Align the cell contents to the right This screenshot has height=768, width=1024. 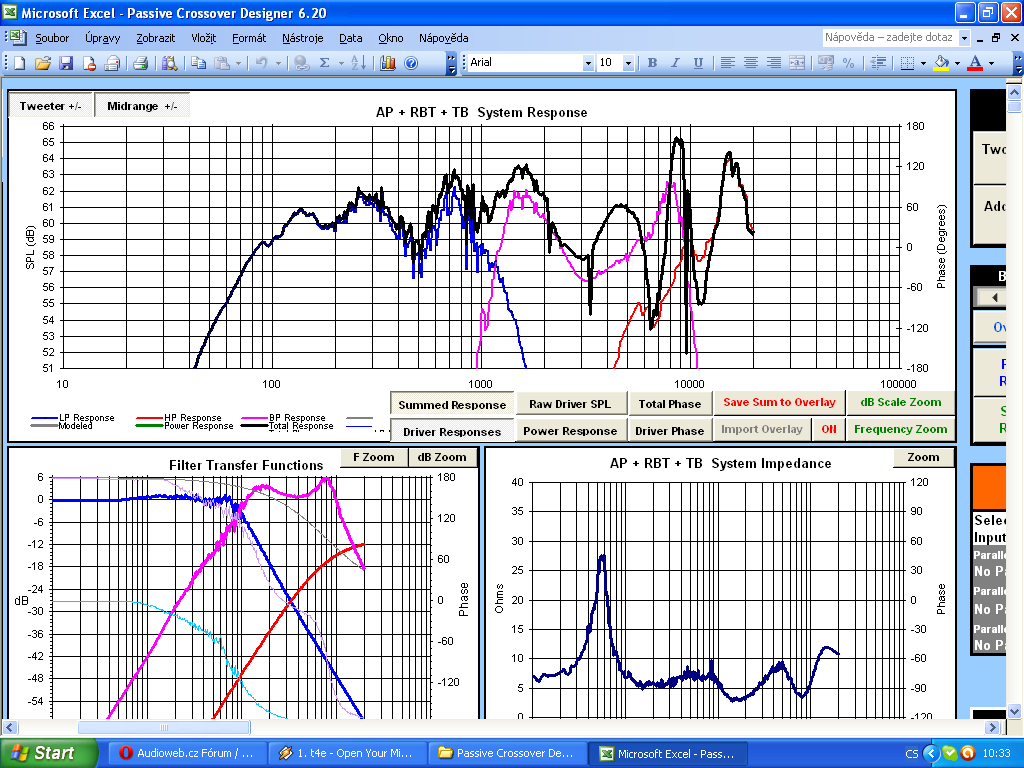click(x=774, y=63)
